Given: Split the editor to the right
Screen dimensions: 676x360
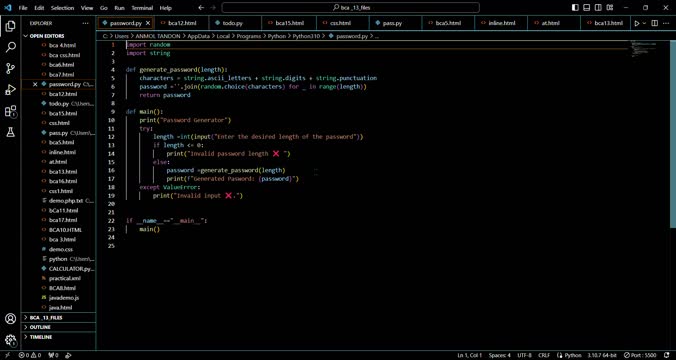Looking at the screenshot, I should (654, 23).
